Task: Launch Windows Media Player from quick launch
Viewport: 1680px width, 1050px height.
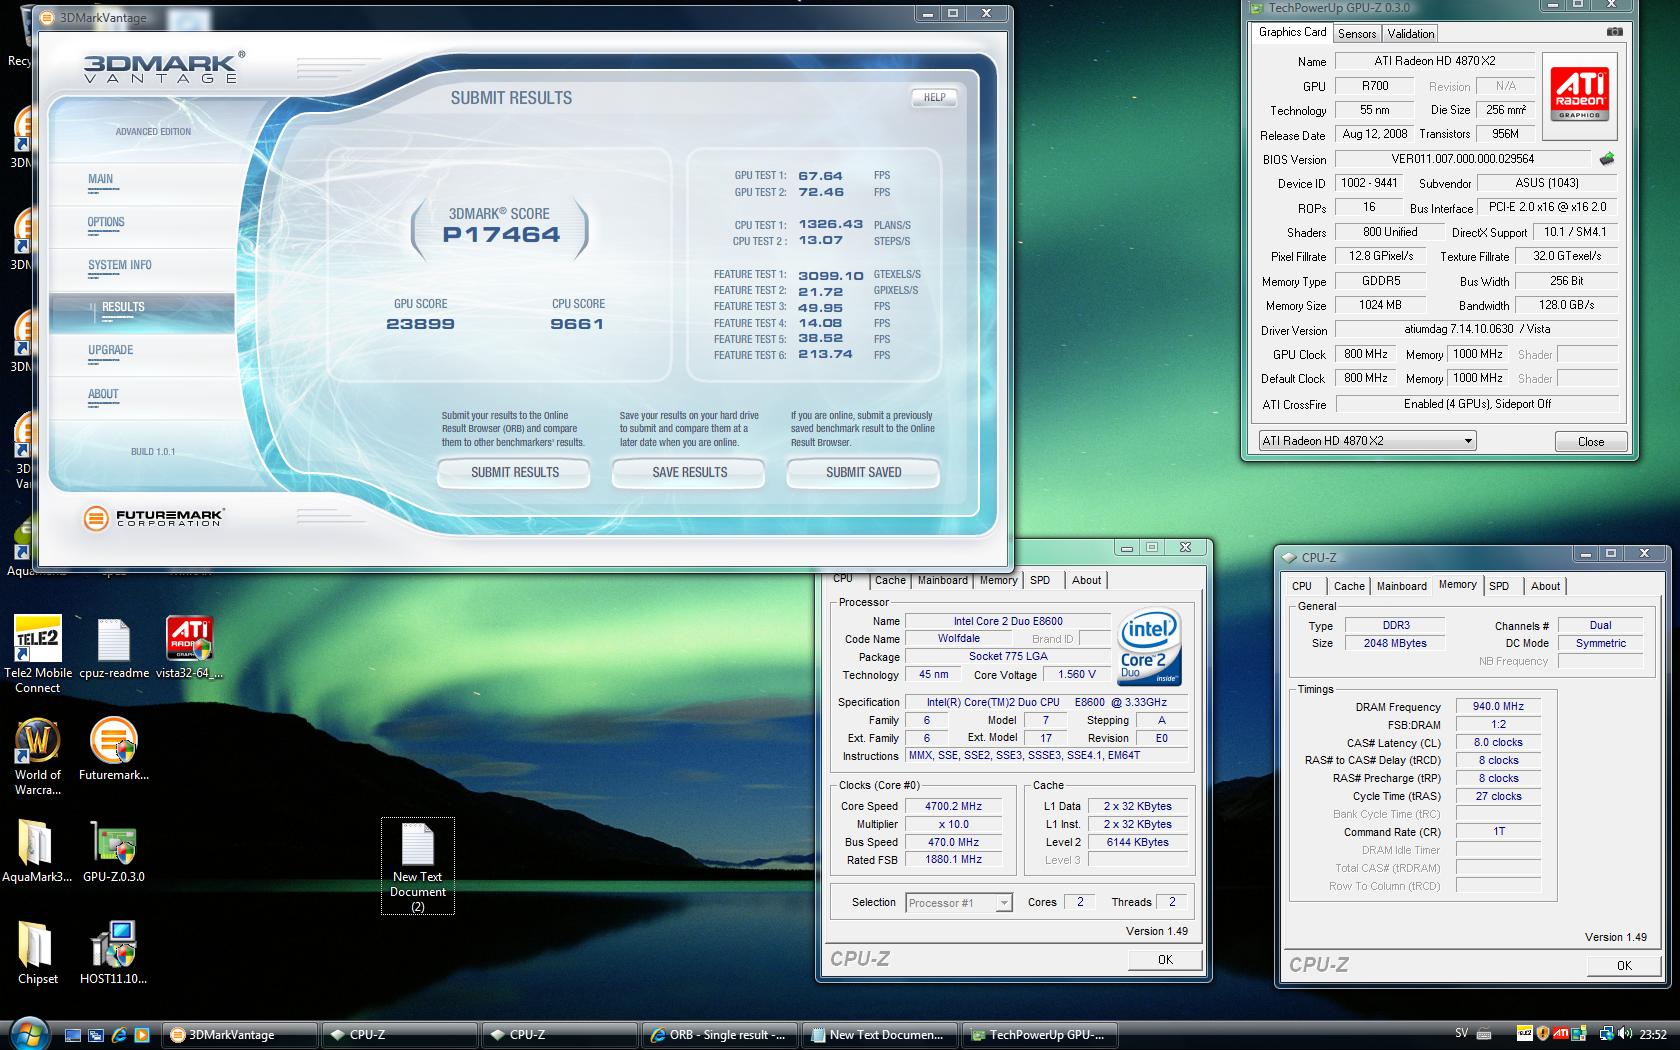Action: [x=141, y=1035]
